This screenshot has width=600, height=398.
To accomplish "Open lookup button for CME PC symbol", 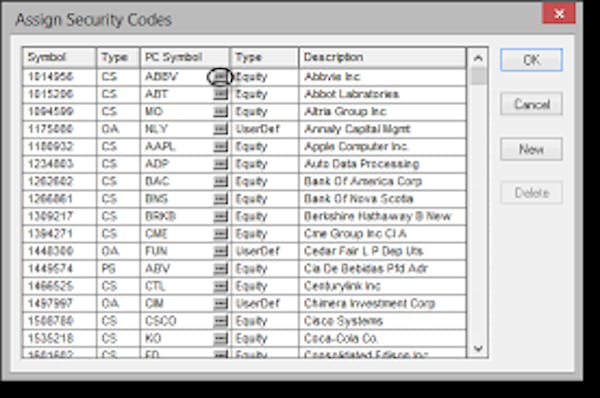I will (220, 234).
